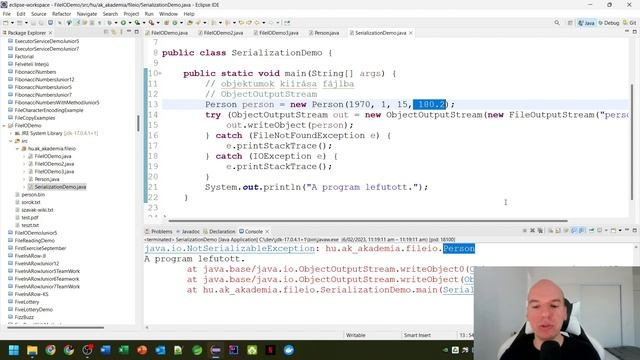Open File Explorer from taskbar
Screen dimensions: 640x360
[x=32, y=350]
